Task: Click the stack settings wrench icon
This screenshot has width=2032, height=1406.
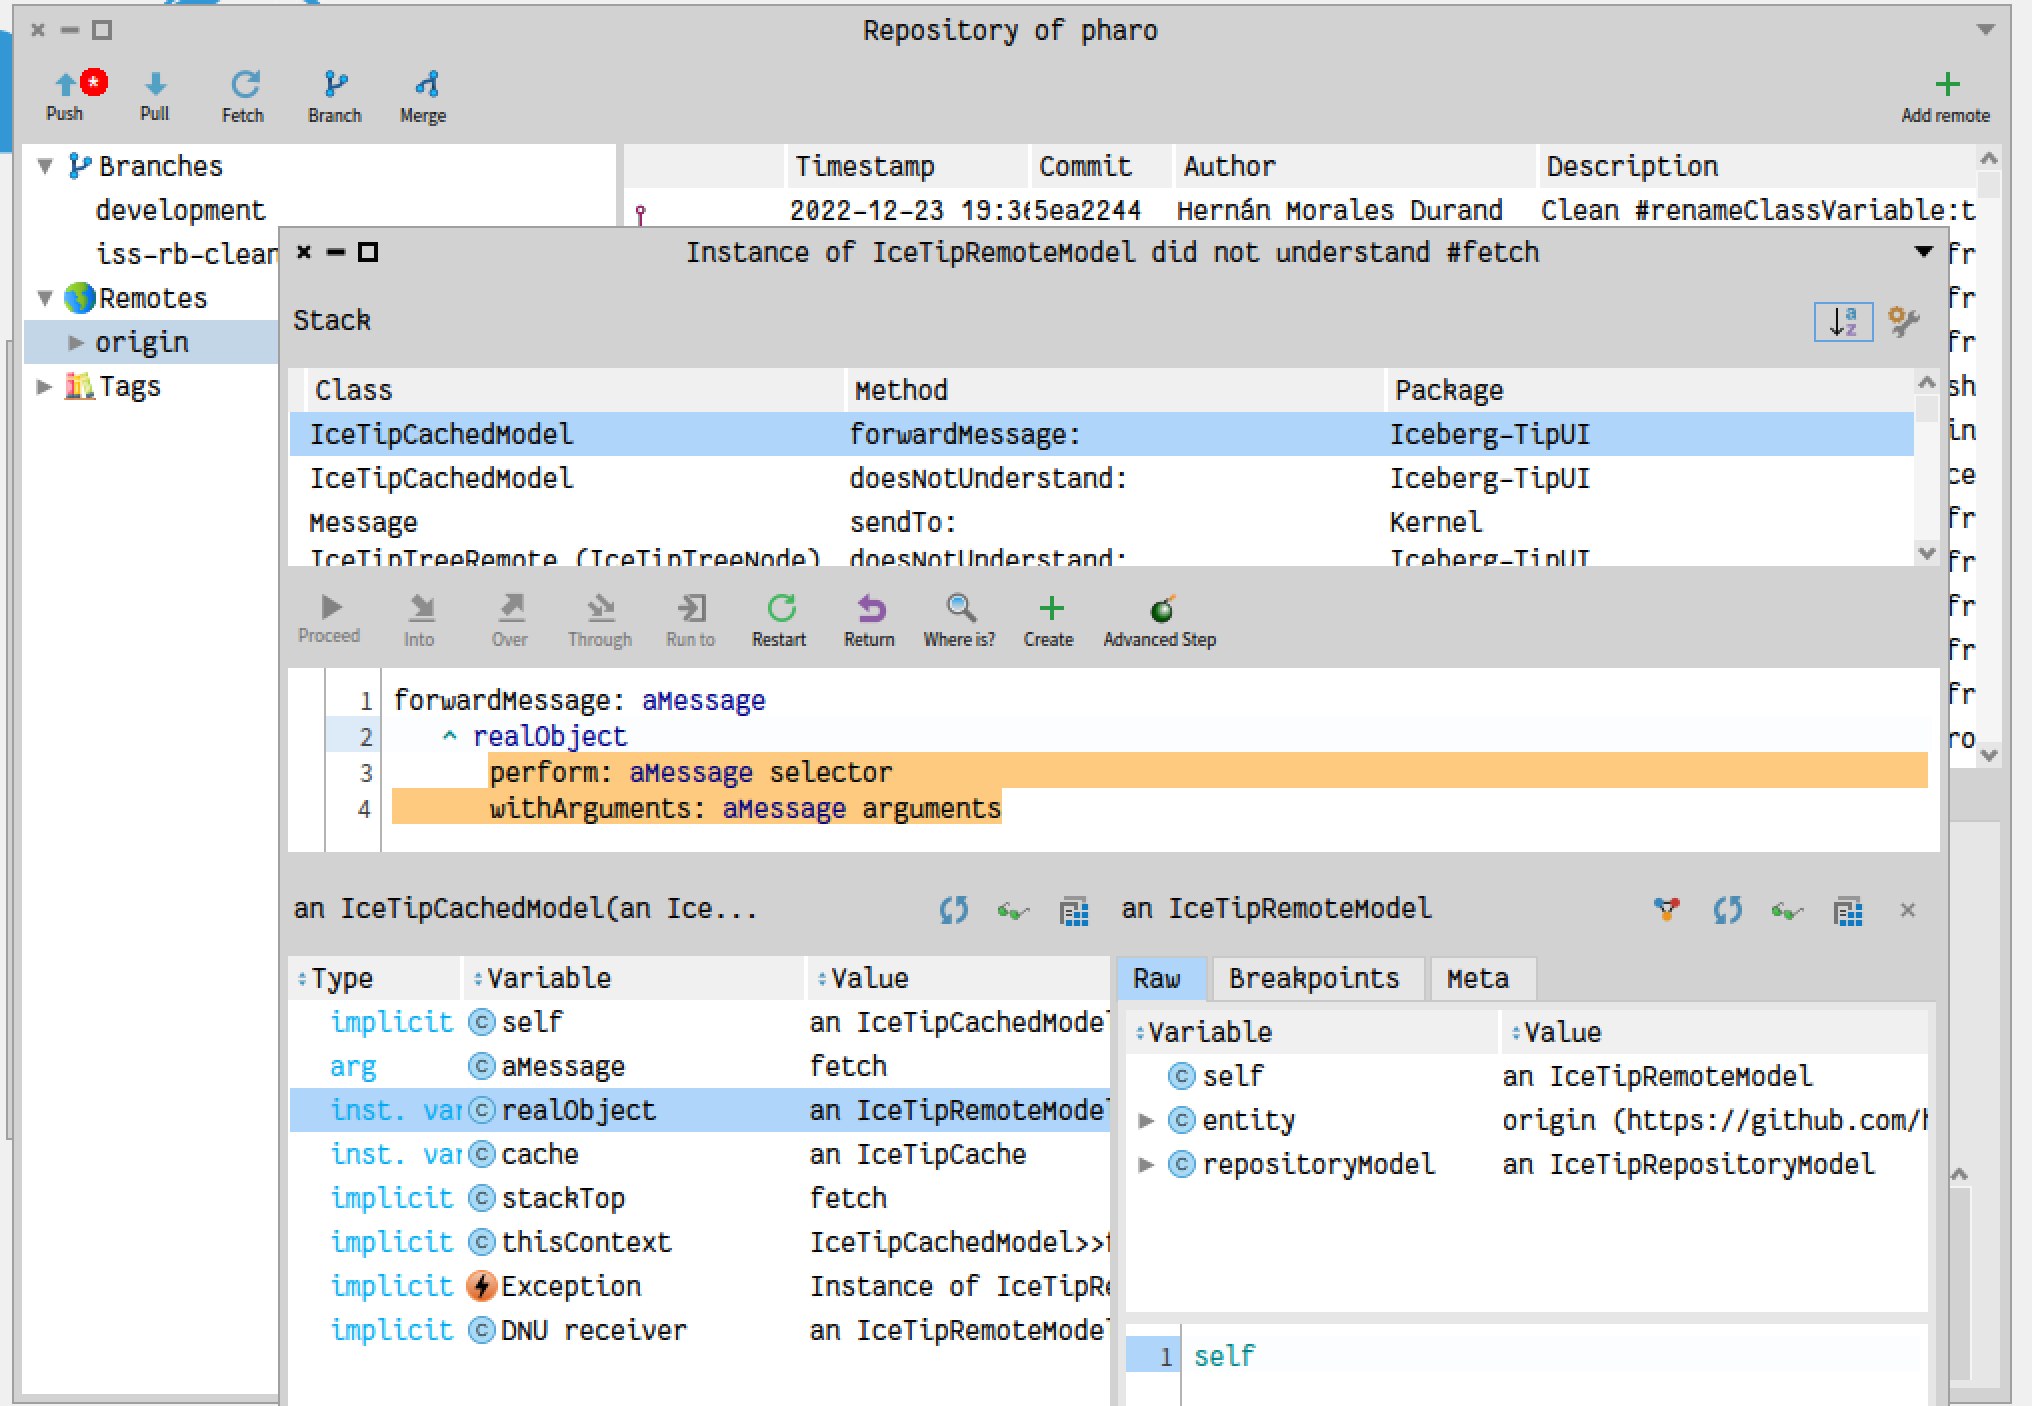Action: click(x=1903, y=320)
